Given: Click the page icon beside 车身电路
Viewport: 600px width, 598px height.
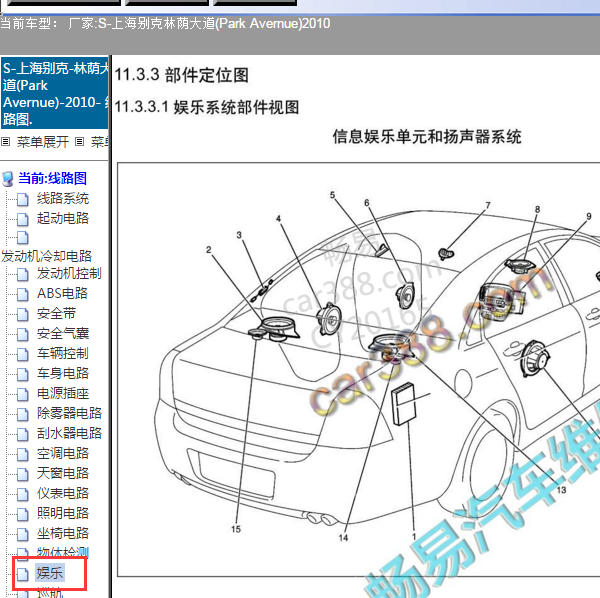Looking at the screenshot, I should coord(23,374).
